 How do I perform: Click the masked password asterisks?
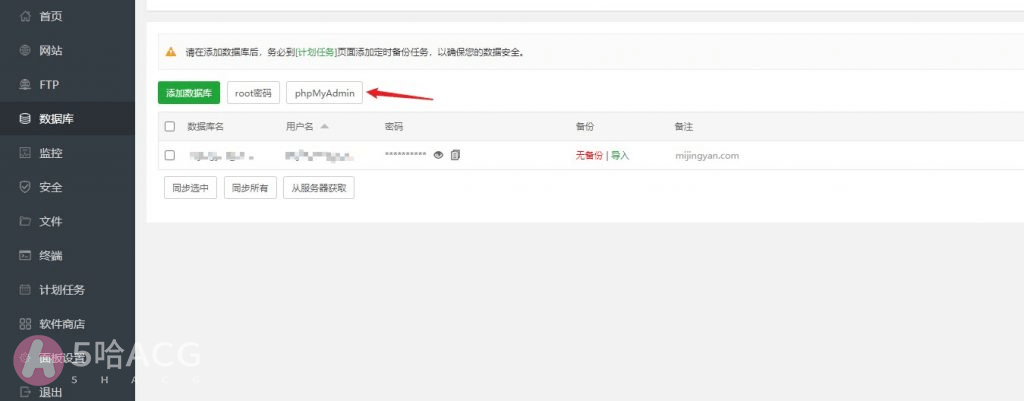coord(406,155)
